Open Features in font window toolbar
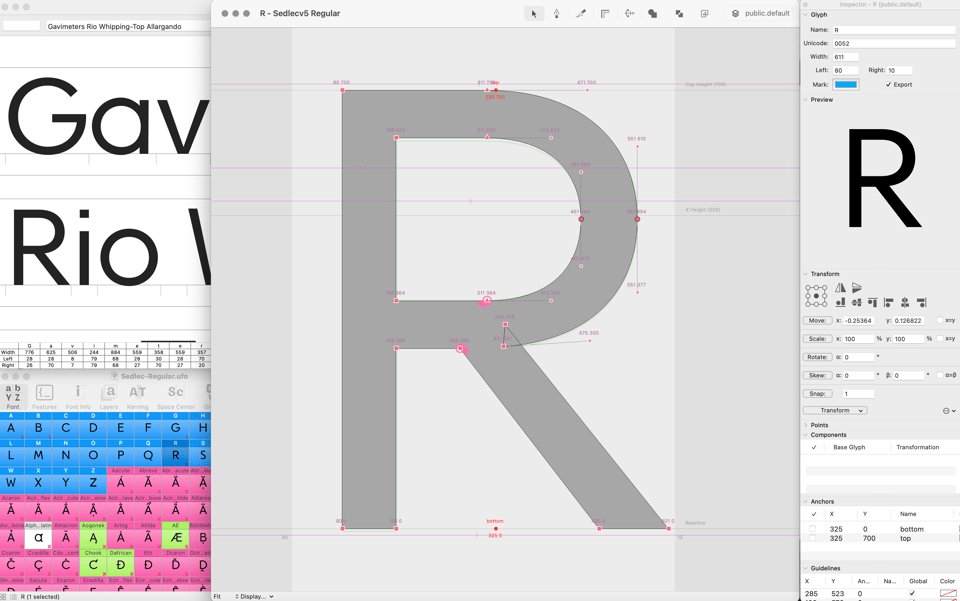The width and height of the screenshot is (960, 601). 45,396
